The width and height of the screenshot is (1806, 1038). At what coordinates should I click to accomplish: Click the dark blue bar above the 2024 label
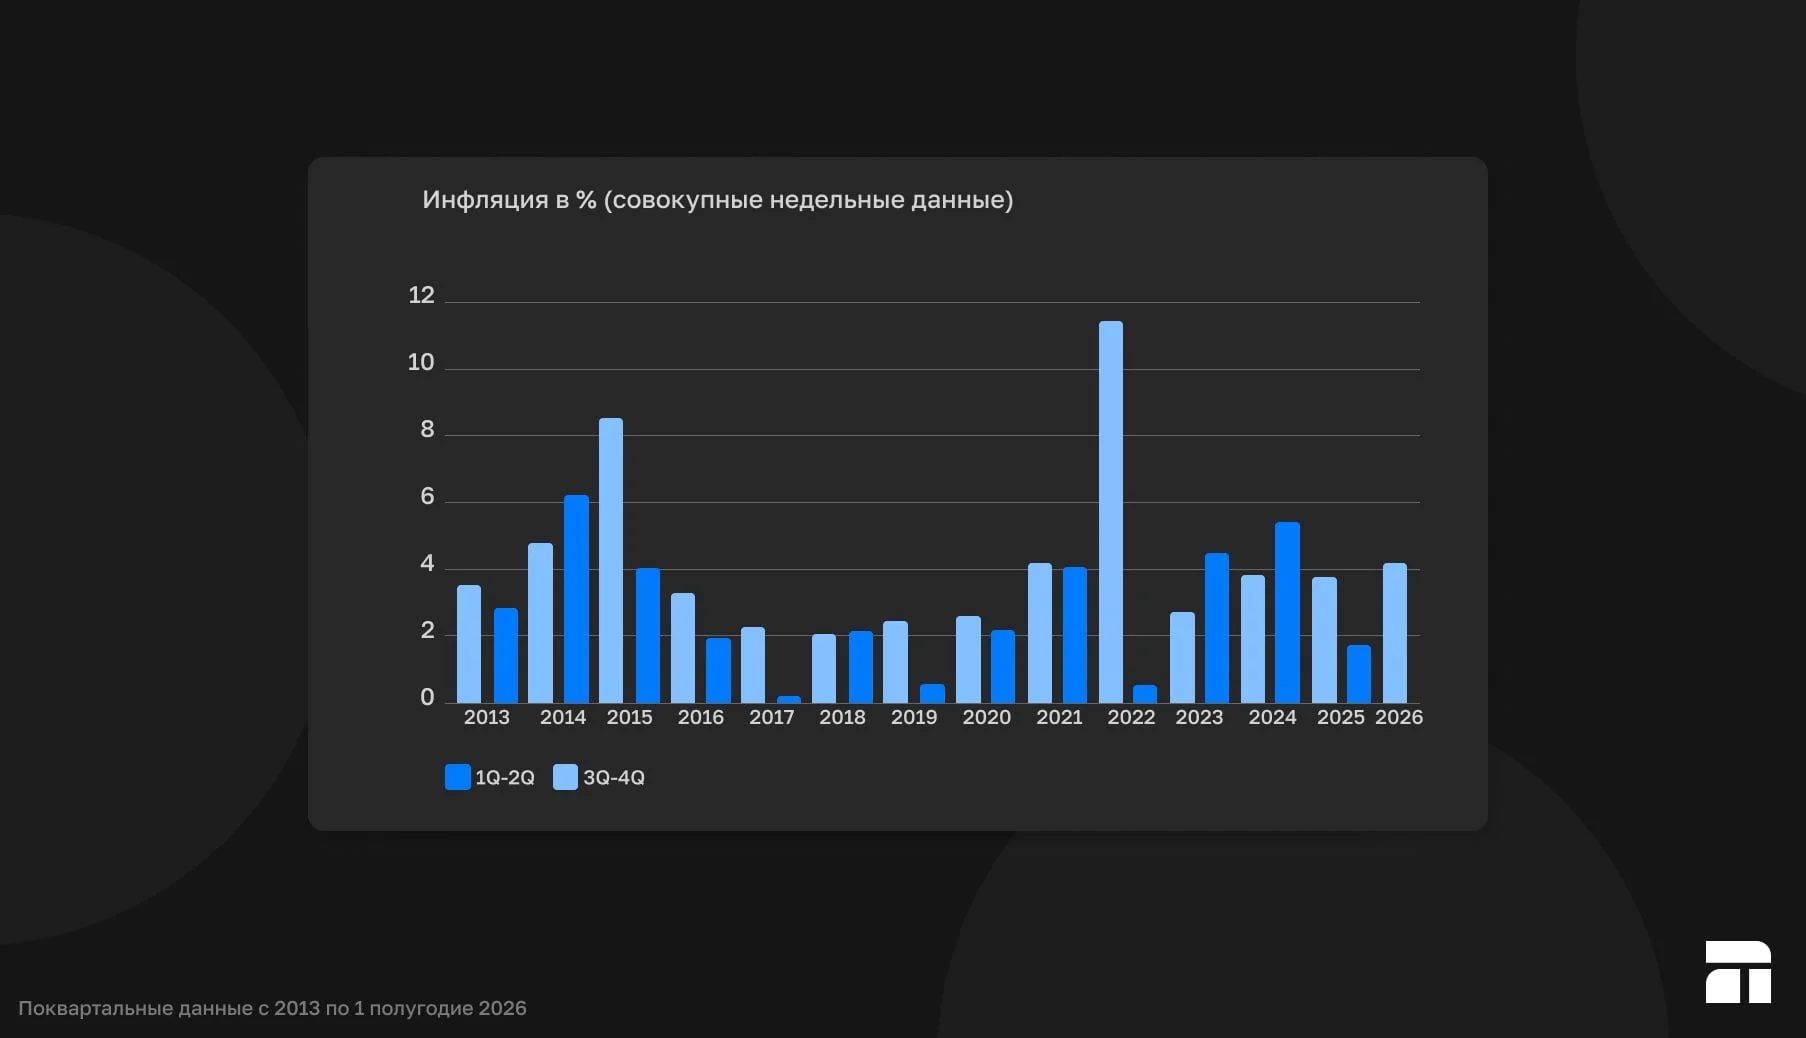point(1287,612)
